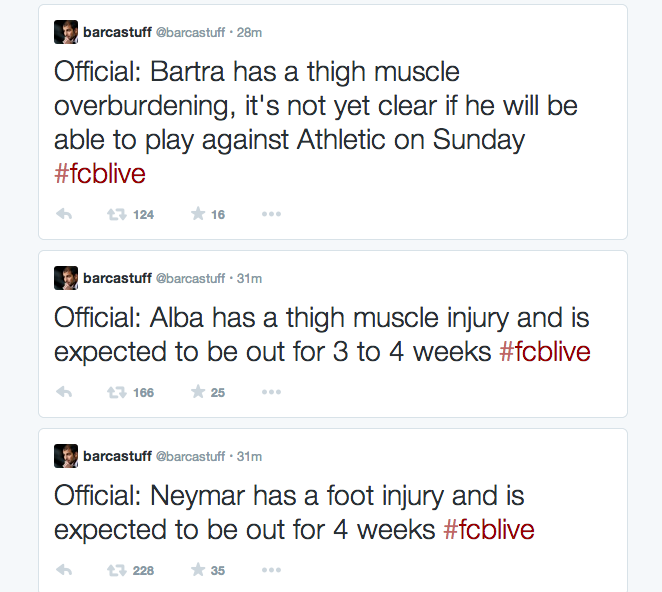Reply to the Alba thigh injury tweet

point(64,392)
